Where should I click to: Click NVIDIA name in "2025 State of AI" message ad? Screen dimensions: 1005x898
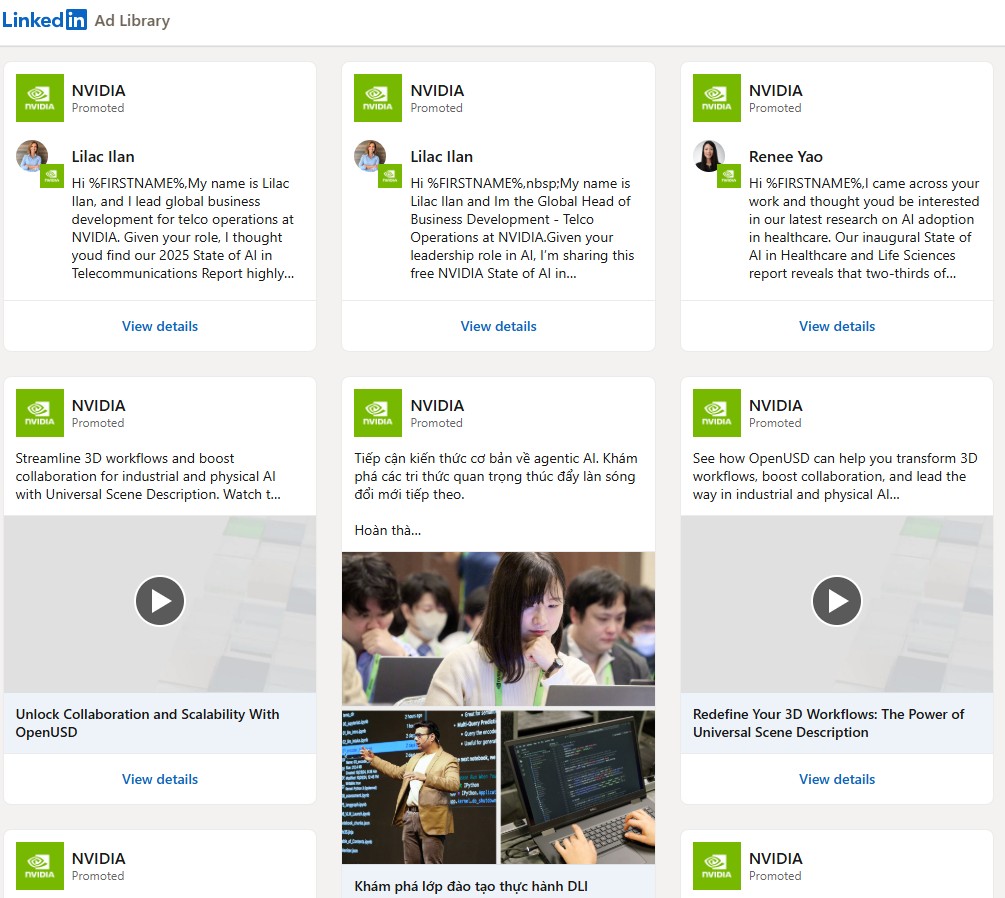coord(99,90)
